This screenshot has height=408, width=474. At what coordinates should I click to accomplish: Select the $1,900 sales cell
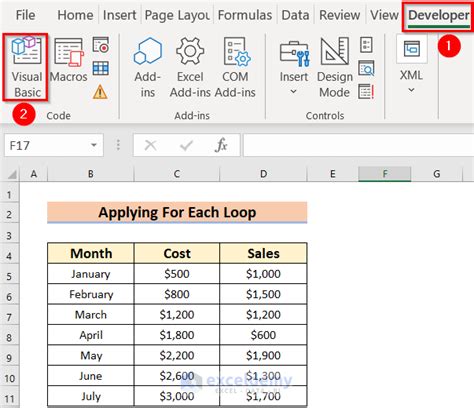pos(263,355)
